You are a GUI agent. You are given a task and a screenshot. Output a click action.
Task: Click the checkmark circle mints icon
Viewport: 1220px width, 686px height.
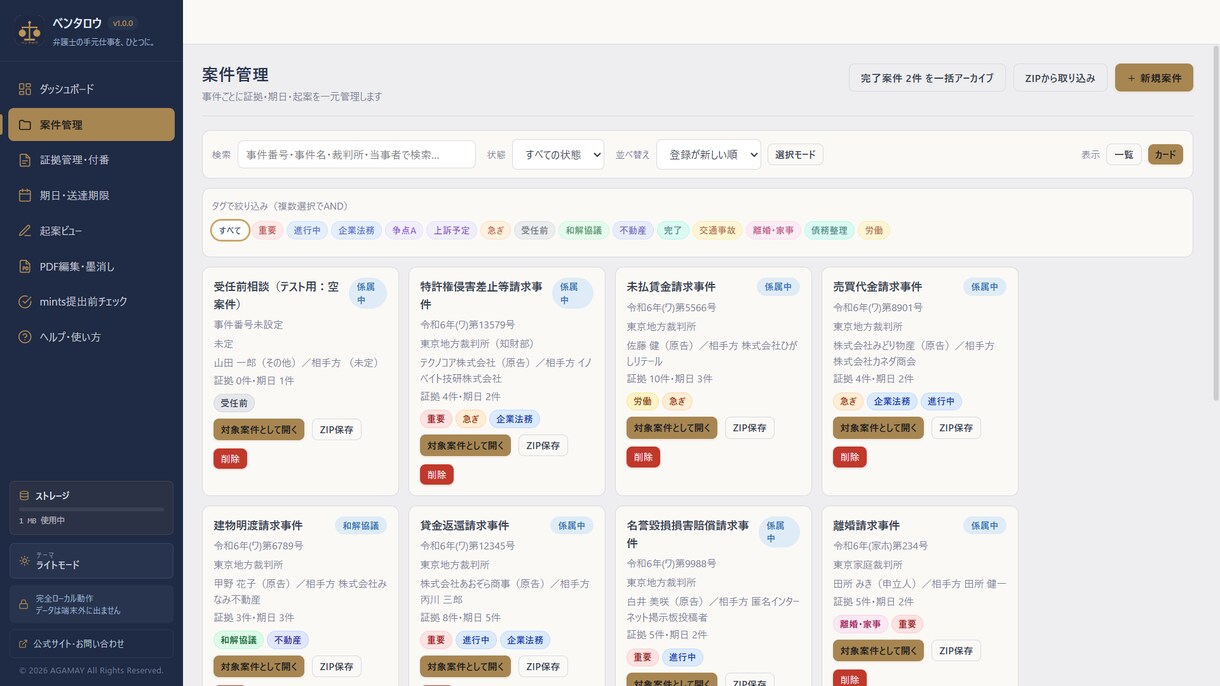25,301
